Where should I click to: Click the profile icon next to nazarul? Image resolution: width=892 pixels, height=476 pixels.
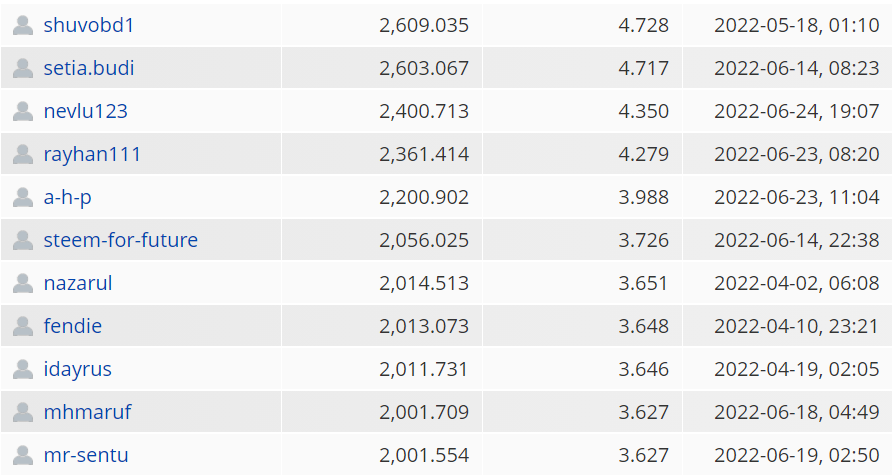click(x=23, y=283)
